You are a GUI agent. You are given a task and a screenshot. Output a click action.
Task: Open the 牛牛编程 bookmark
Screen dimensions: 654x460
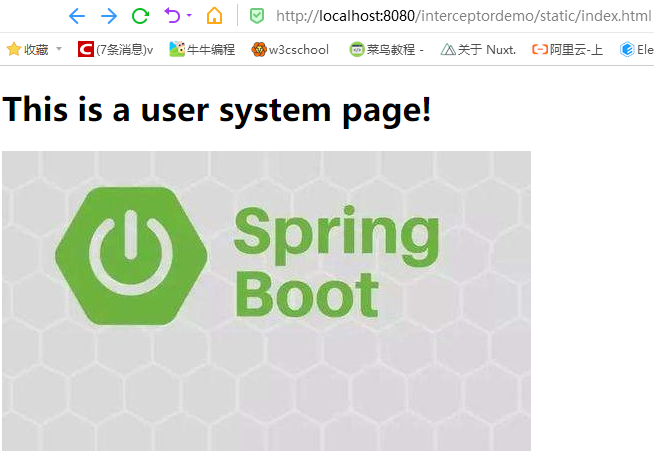(202, 49)
